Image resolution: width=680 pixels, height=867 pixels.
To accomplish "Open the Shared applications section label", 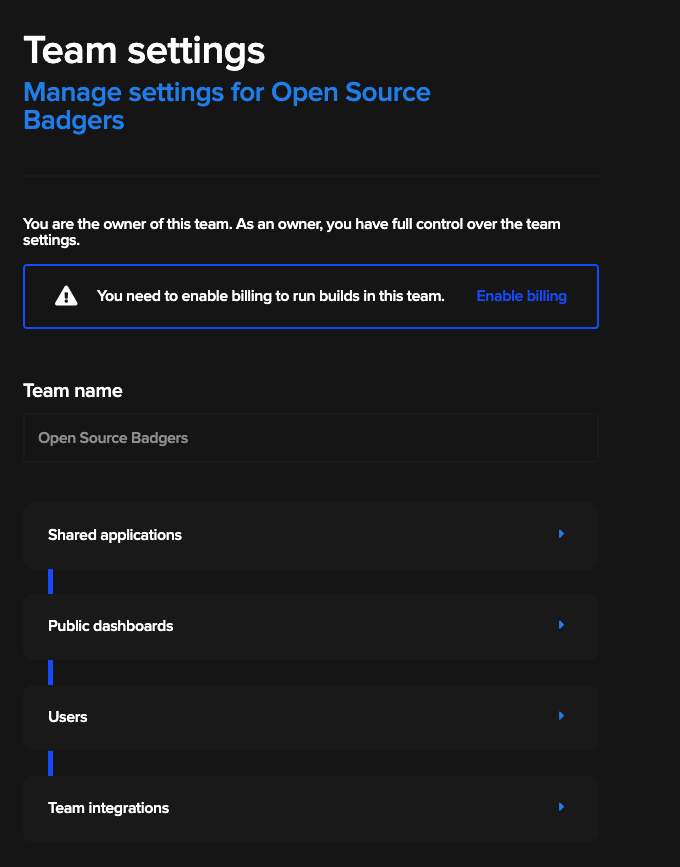I will click(115, 535).
